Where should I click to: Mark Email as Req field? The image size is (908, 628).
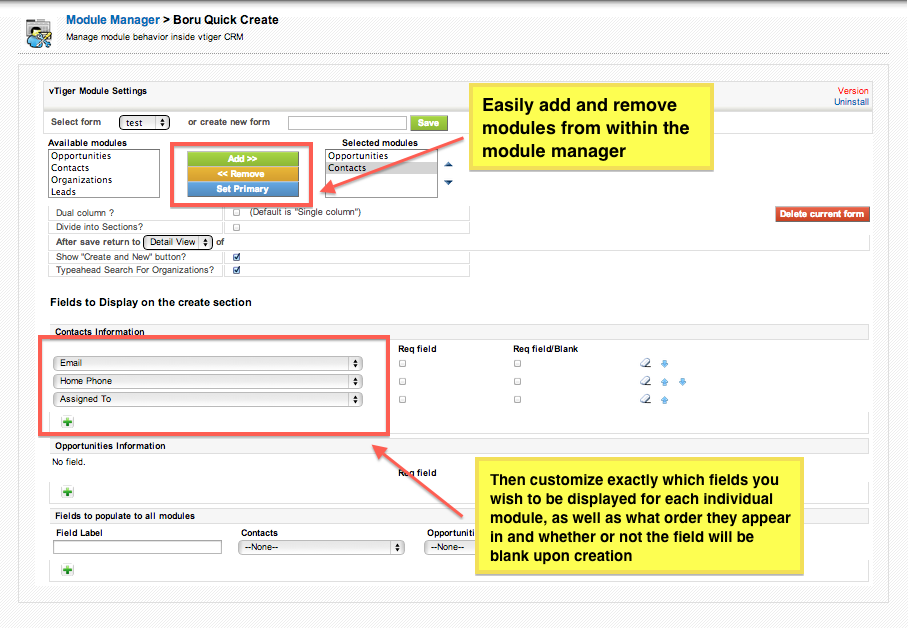pos(402,364)
